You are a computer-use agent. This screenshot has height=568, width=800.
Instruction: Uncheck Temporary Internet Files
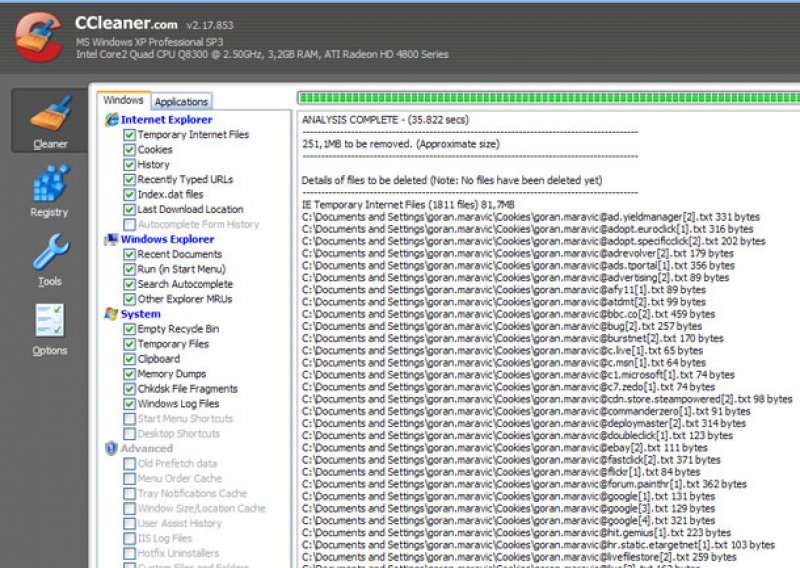click(x=130, y=135)
